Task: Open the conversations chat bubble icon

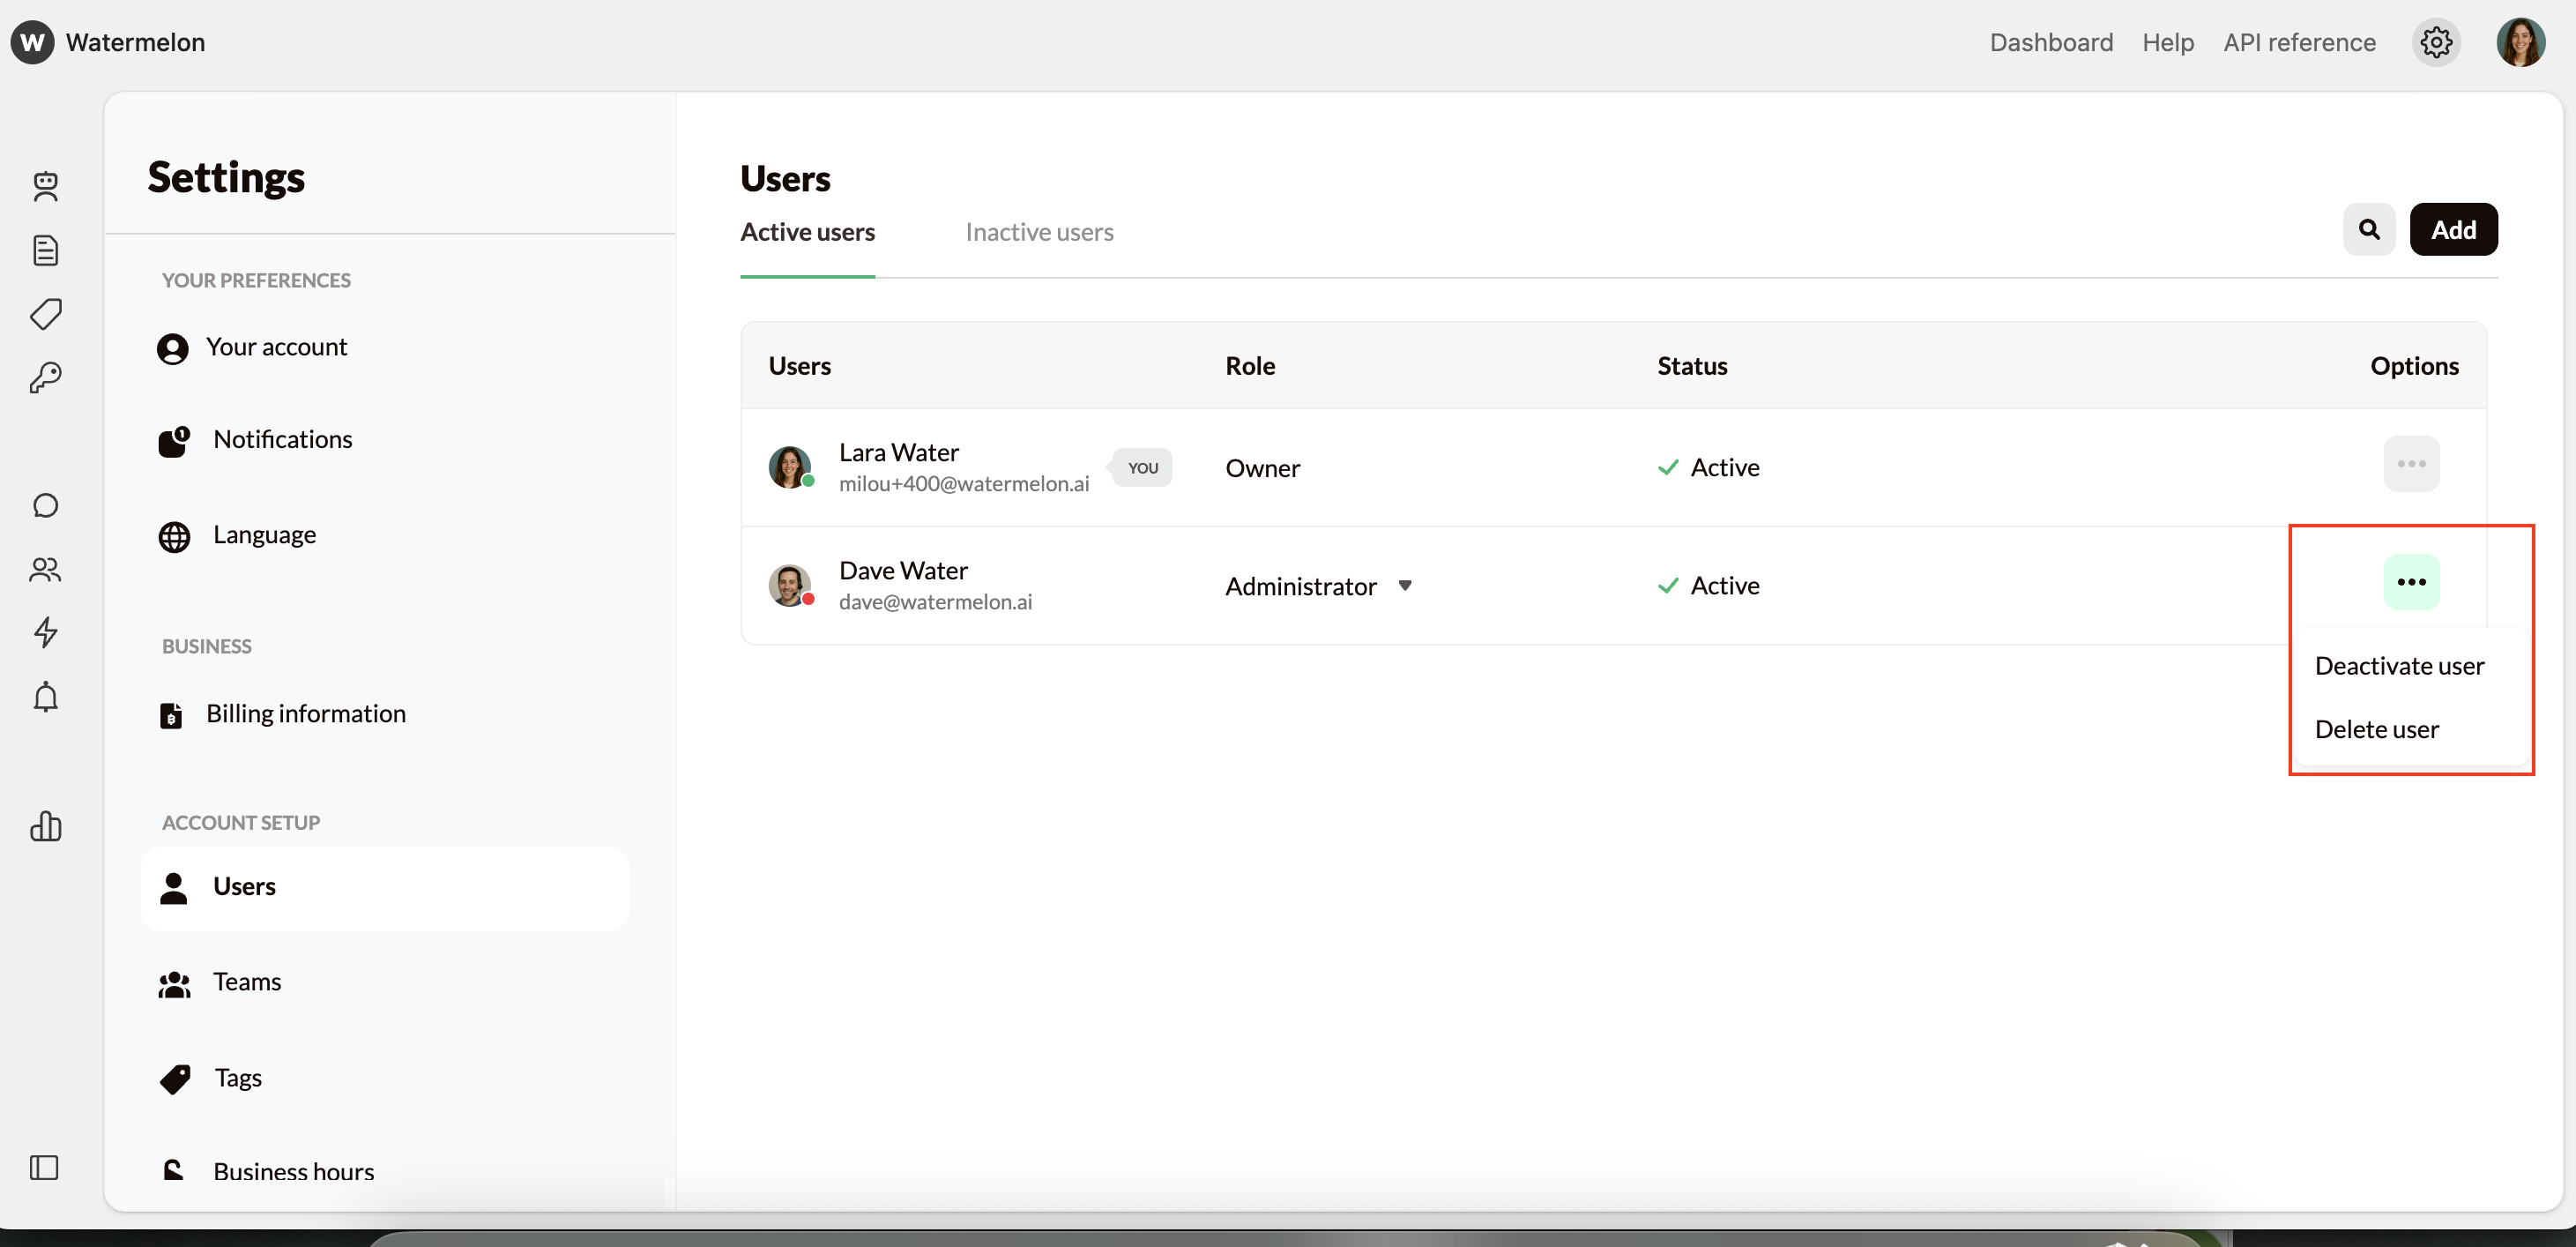Action: pyautogui.click(x=46, y=505)
